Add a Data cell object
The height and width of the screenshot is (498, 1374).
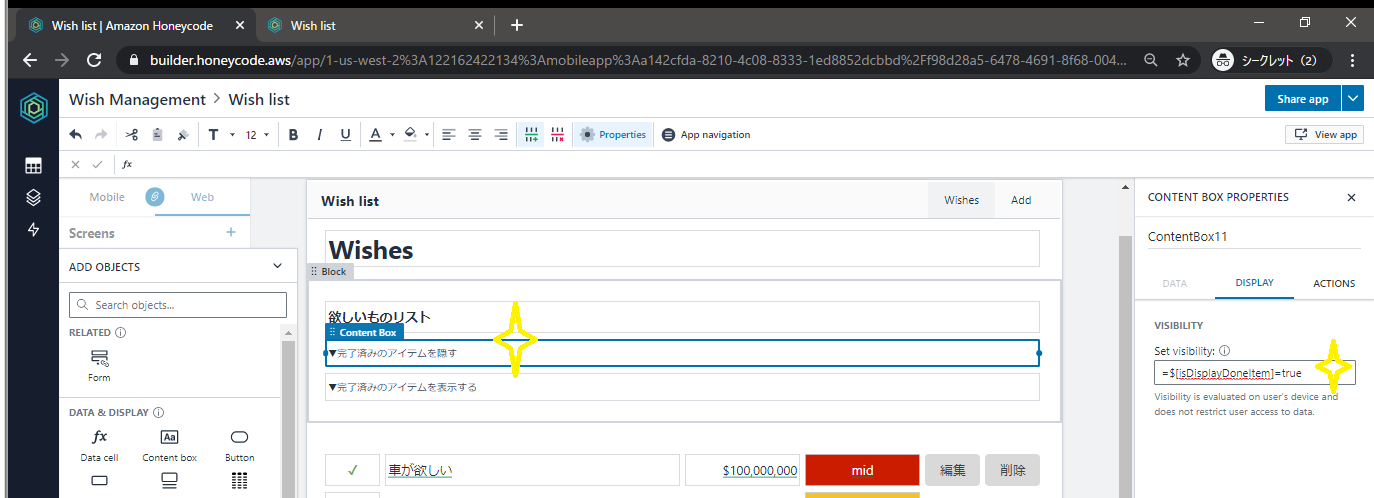click(x=99, y=445)
